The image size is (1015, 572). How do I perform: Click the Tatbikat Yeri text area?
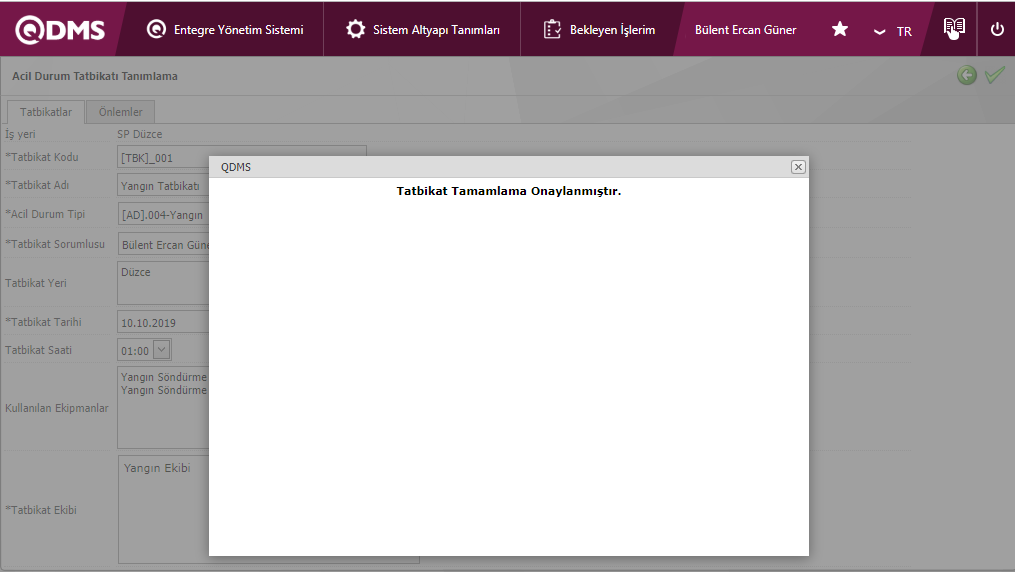[x=163, y=283]
